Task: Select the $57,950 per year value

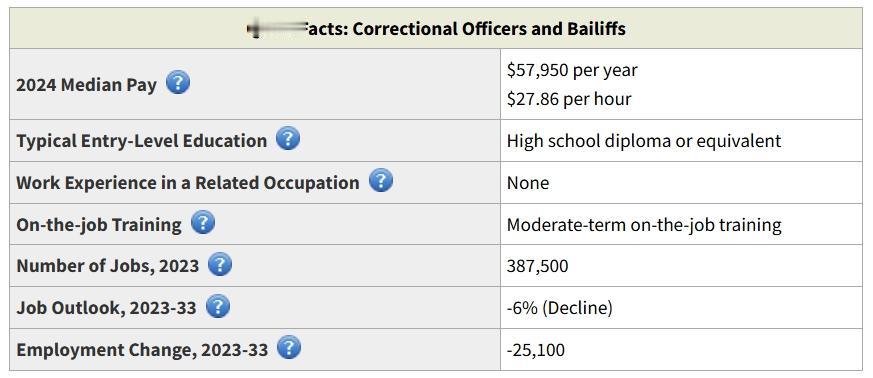Action: point(572,70)
